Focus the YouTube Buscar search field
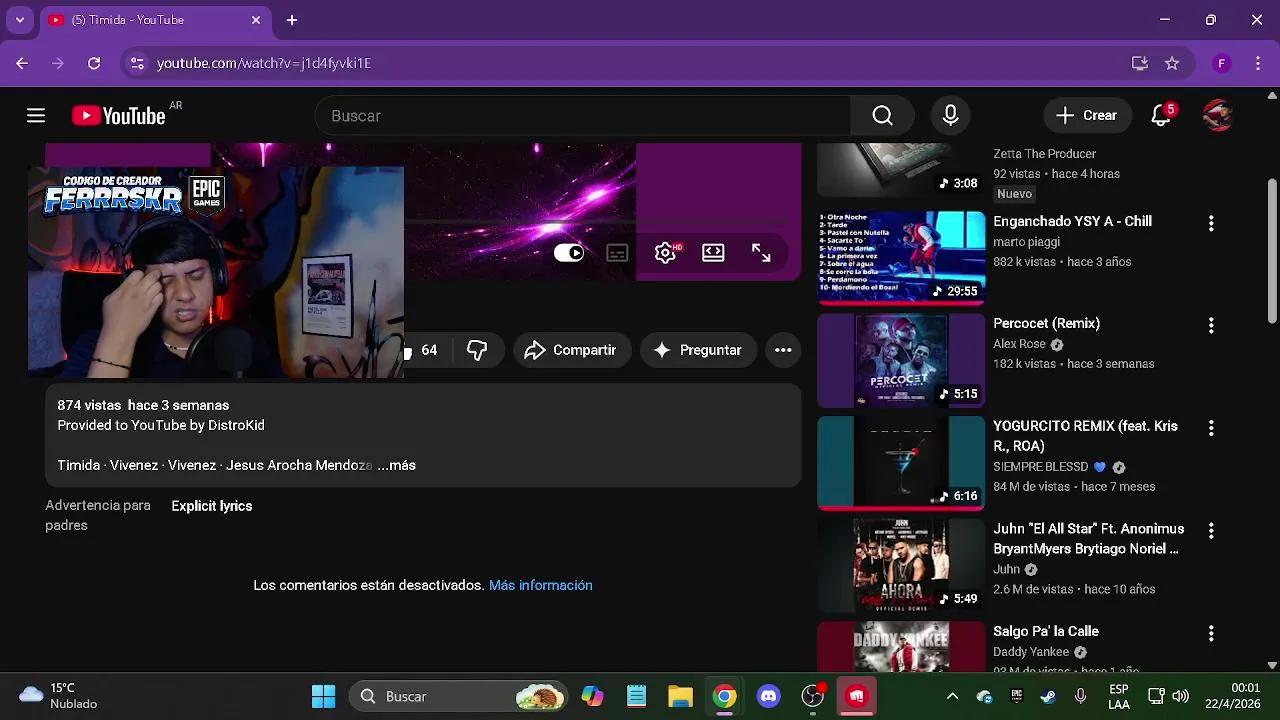 pyautogui.click(x=583, y=116)
